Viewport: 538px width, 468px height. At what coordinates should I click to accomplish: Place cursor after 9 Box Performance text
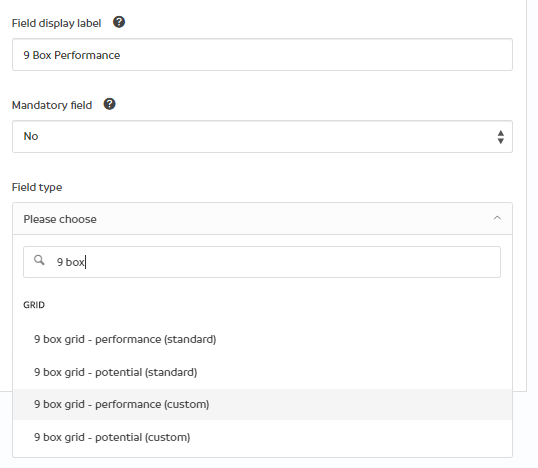coord(121,55)
